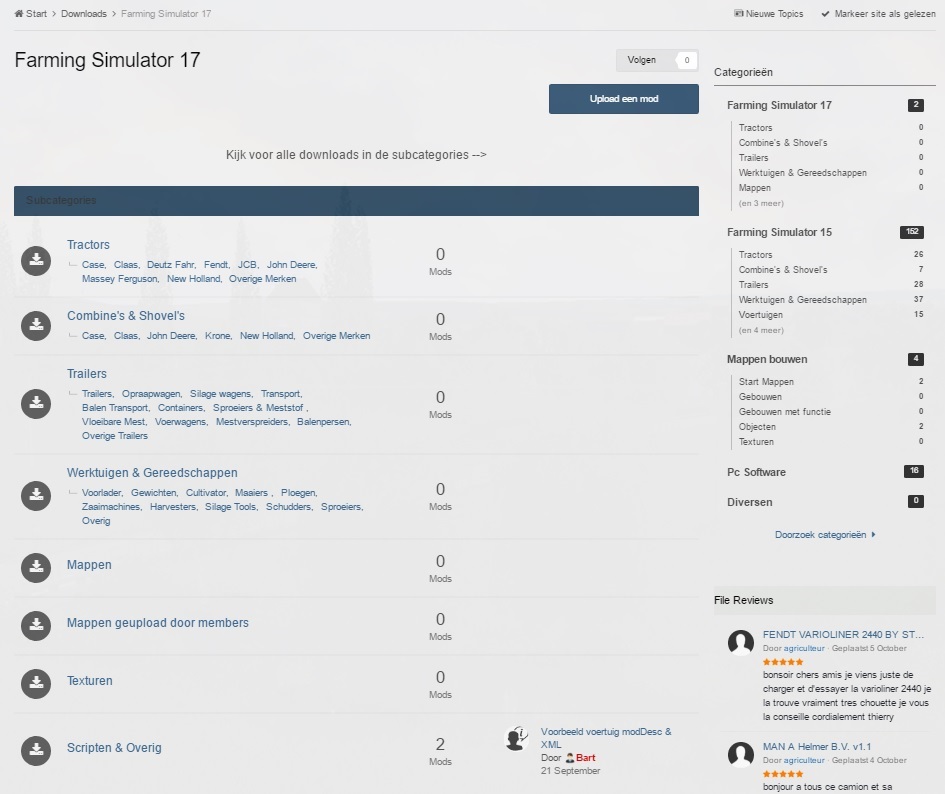Open the Massey Ferguson link under Tractors
945x794 pixels.
click(119, 279)
